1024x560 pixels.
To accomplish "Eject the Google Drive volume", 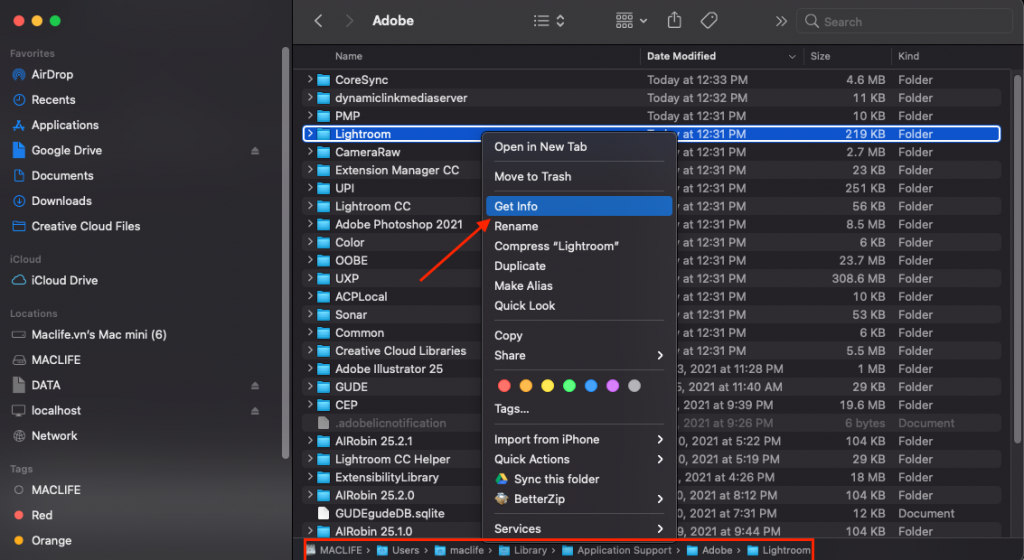I will pyautogui.click(x=255, y=151).
